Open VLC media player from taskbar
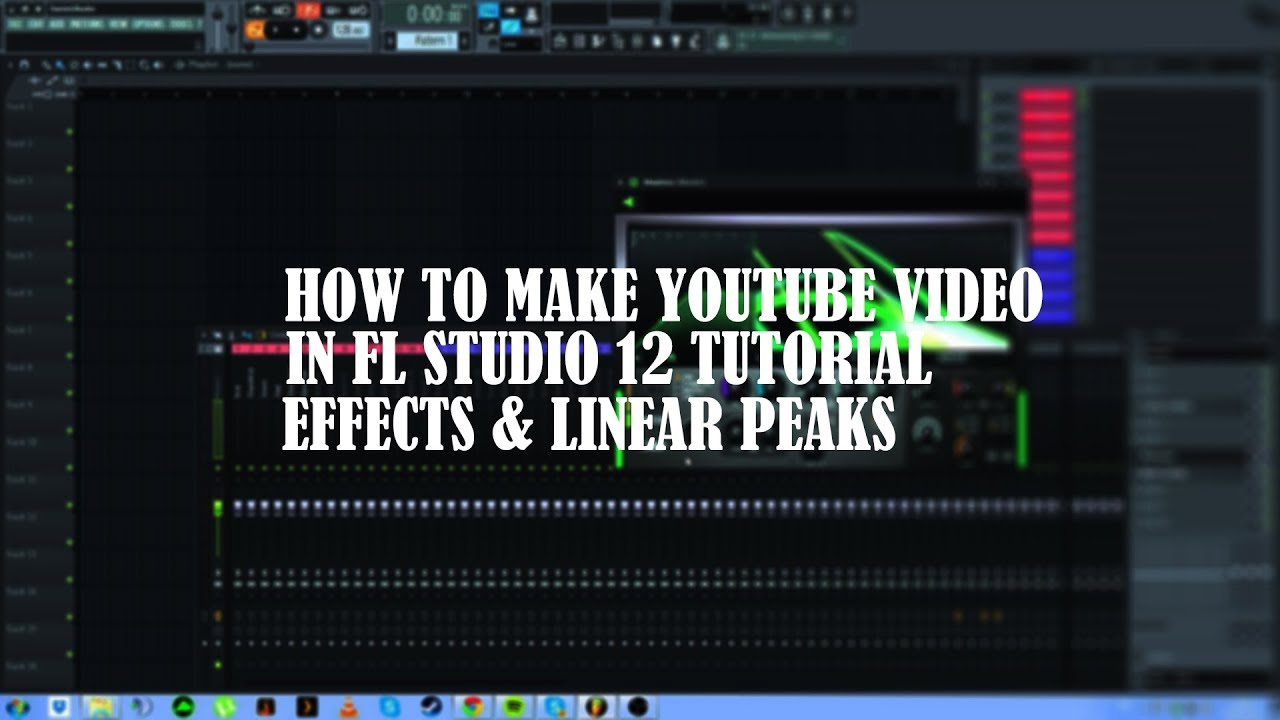The width and height of the screenshot is (1280, 720). tap(348, 707)
